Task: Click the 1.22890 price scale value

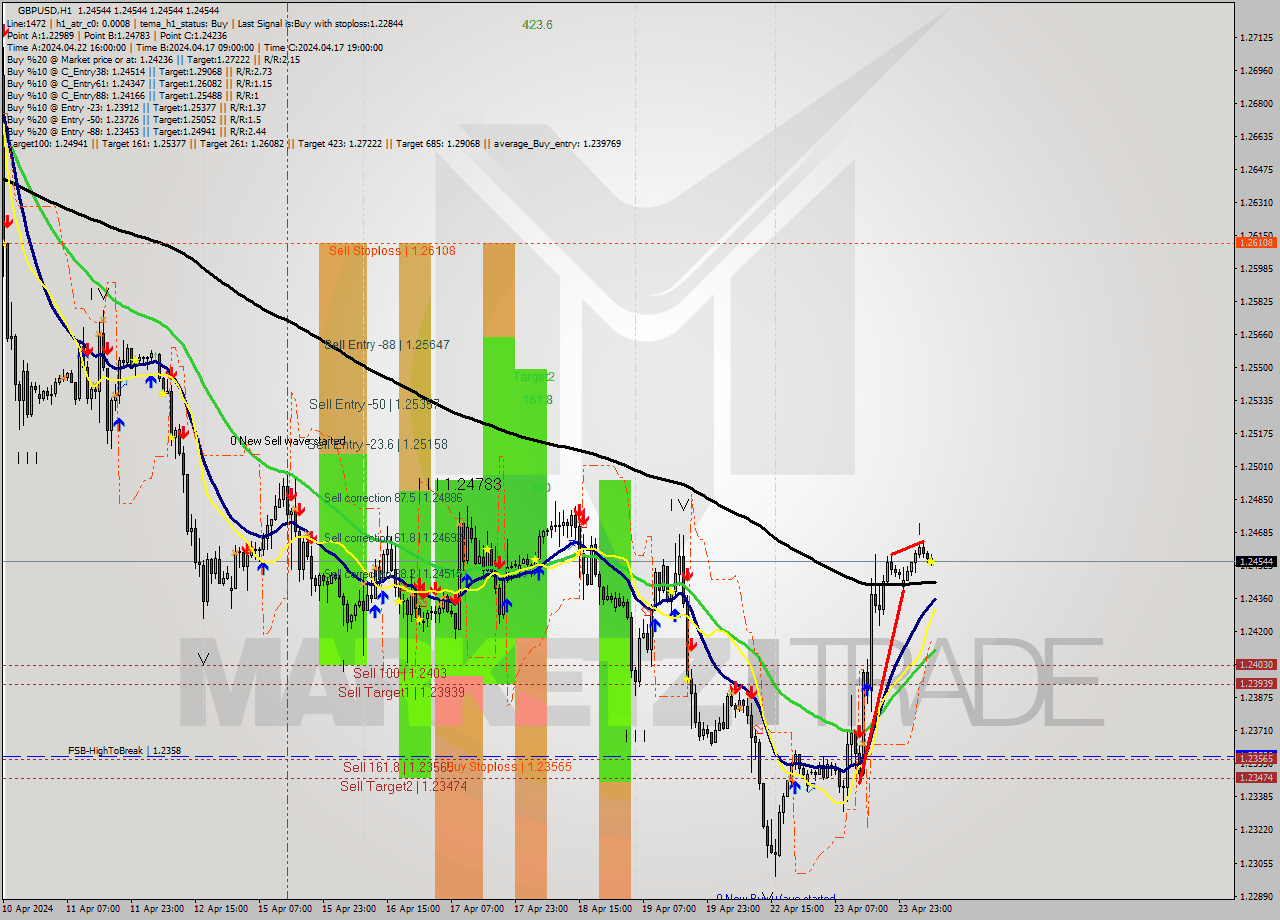Action: [x=1255, y=897]
